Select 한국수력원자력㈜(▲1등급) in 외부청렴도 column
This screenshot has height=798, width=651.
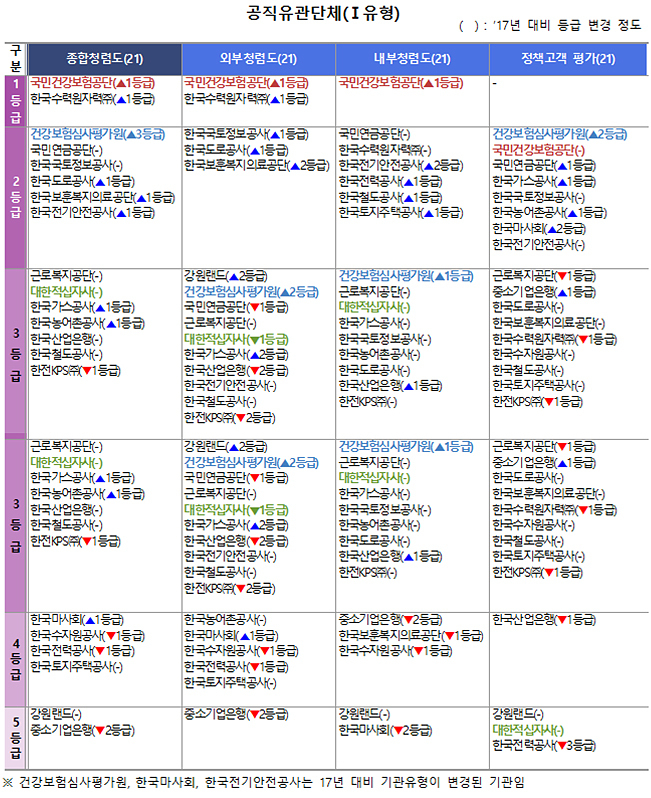pos(246,99)
